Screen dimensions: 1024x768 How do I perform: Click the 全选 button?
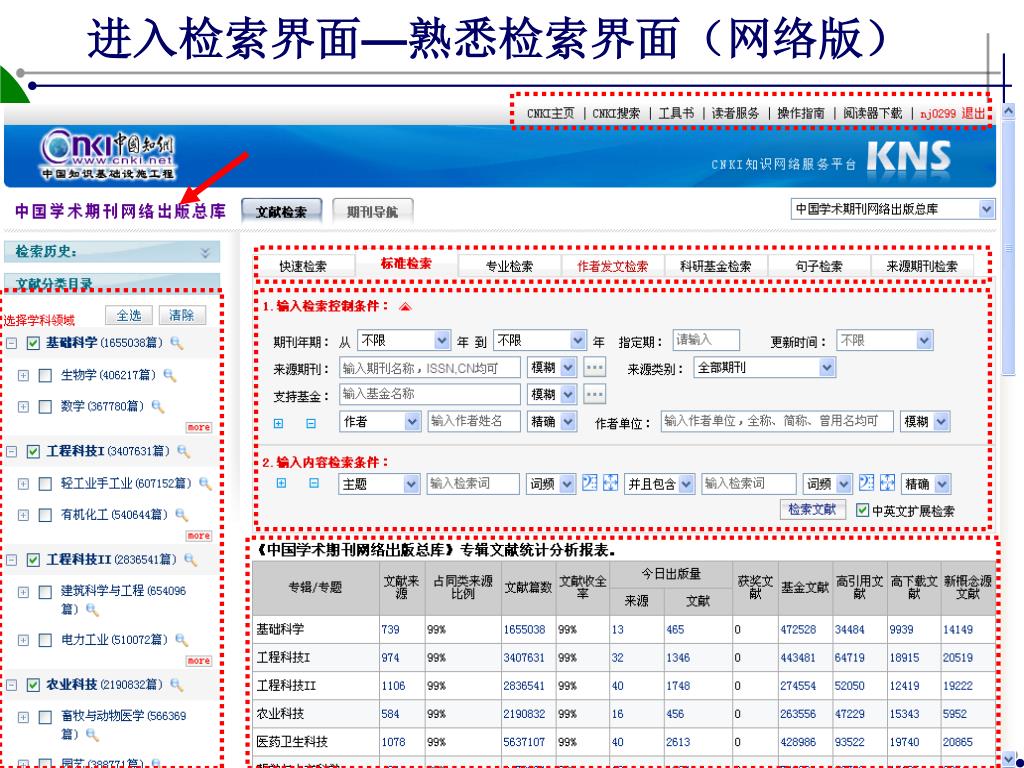[x=129, y=315]
